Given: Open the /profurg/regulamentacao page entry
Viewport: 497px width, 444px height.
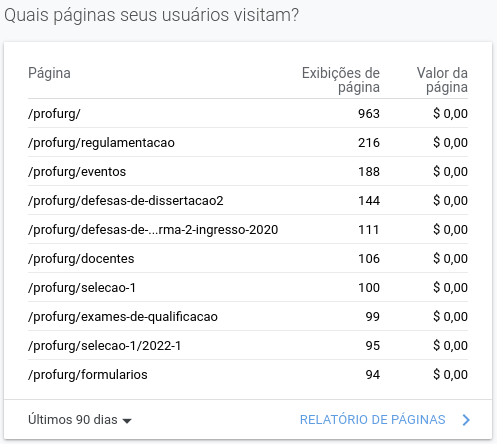Looking at the screenshot, I should [x=101, y=143].
